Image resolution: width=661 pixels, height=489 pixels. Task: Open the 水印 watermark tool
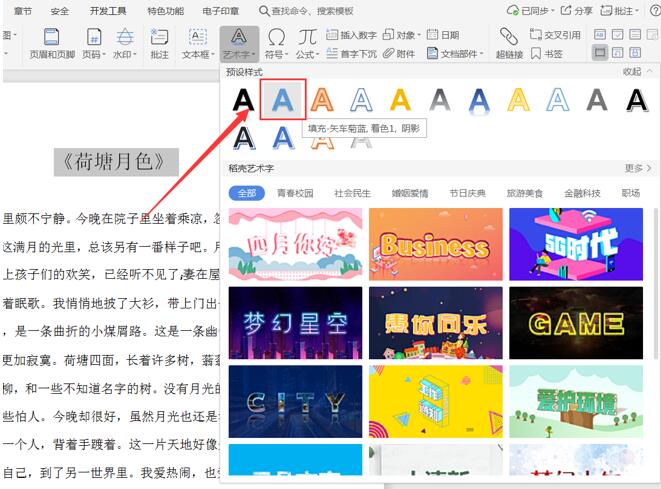pyautogui.click(x=125, y=43)
